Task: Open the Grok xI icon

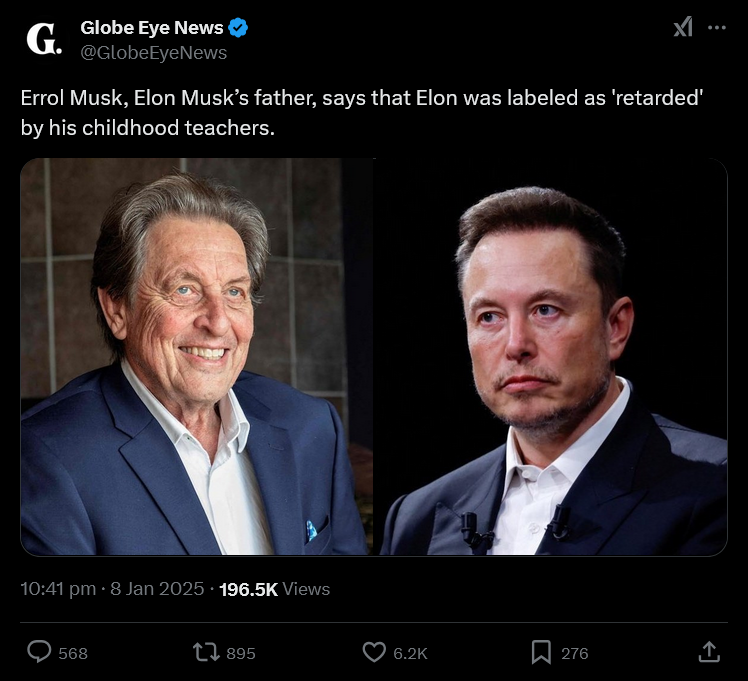Action: point(683,28)
